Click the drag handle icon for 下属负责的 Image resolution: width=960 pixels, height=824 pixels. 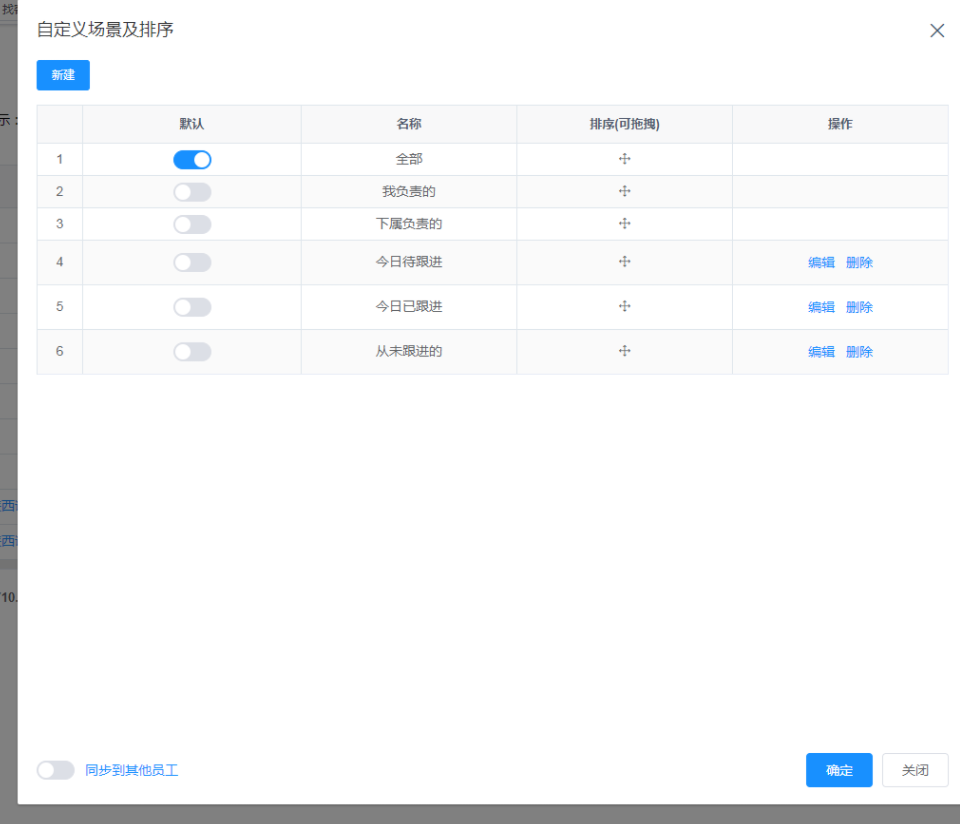click(624, 224)
